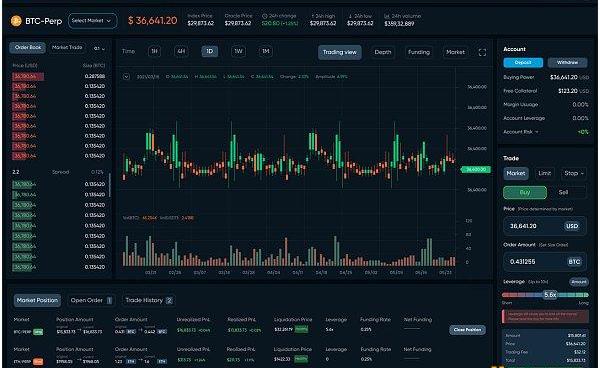Click the Order Amount input field

click(545, 262)
